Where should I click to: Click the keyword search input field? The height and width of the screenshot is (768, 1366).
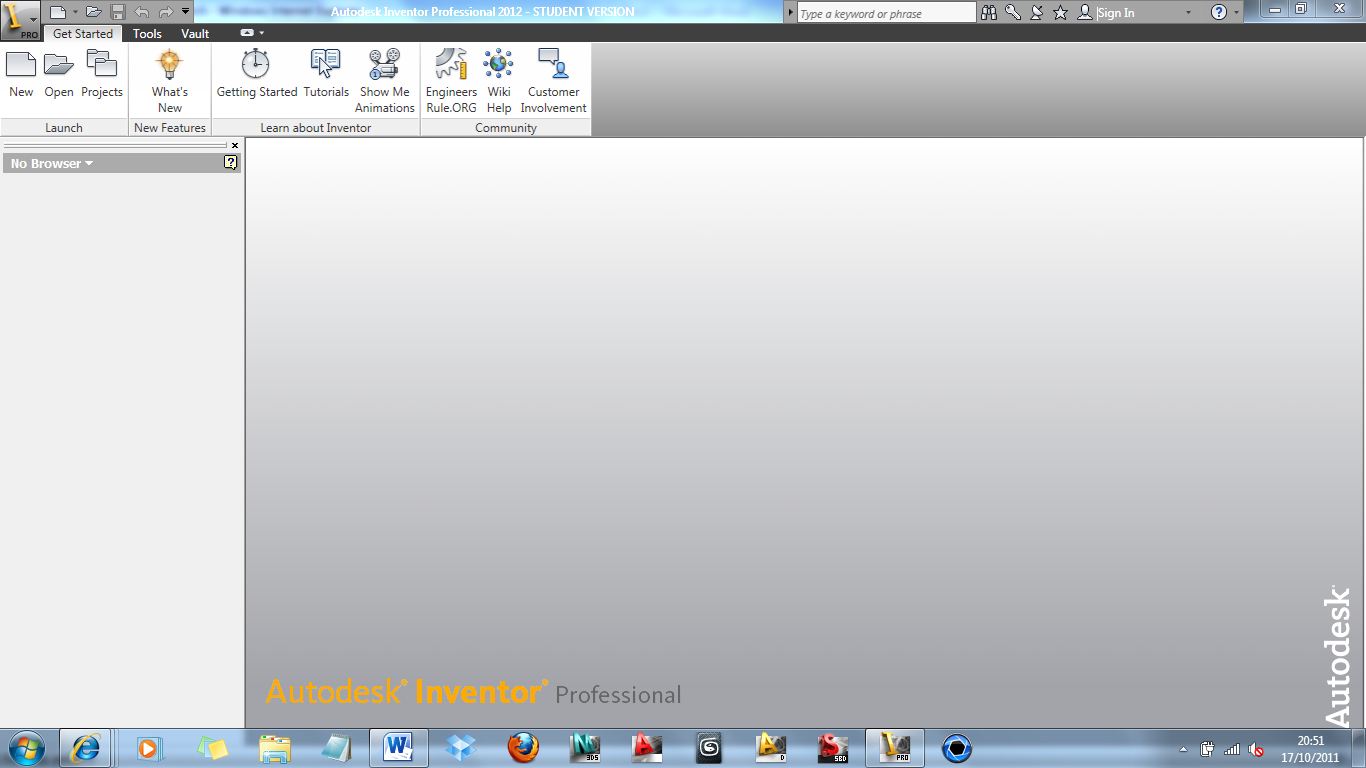click(x=886, y=13)
